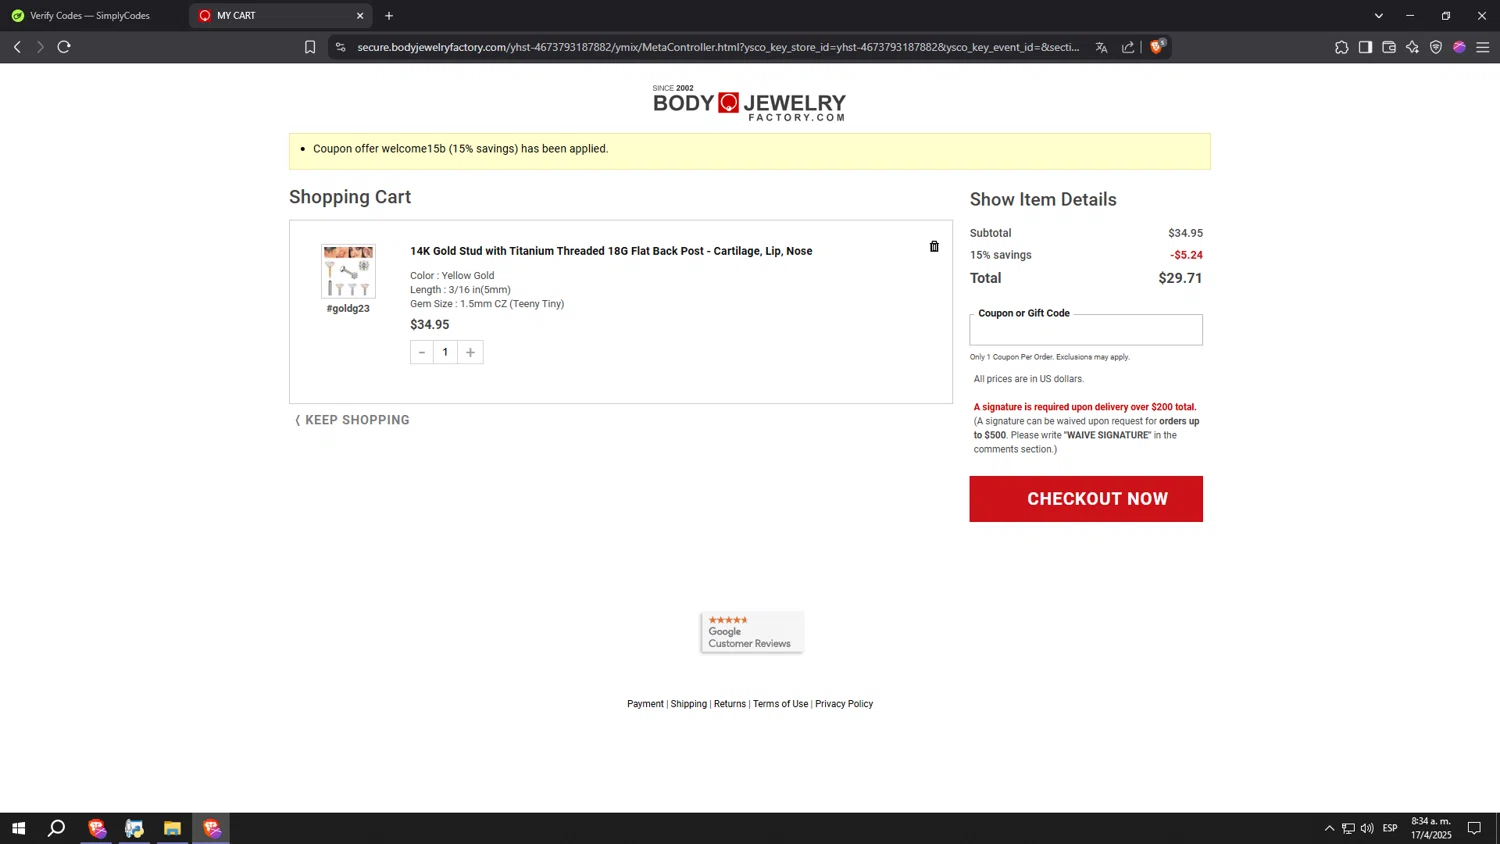The image size is (1500, 844).
Task: Click the Show Item Details heading
Action: [1043, 199]
